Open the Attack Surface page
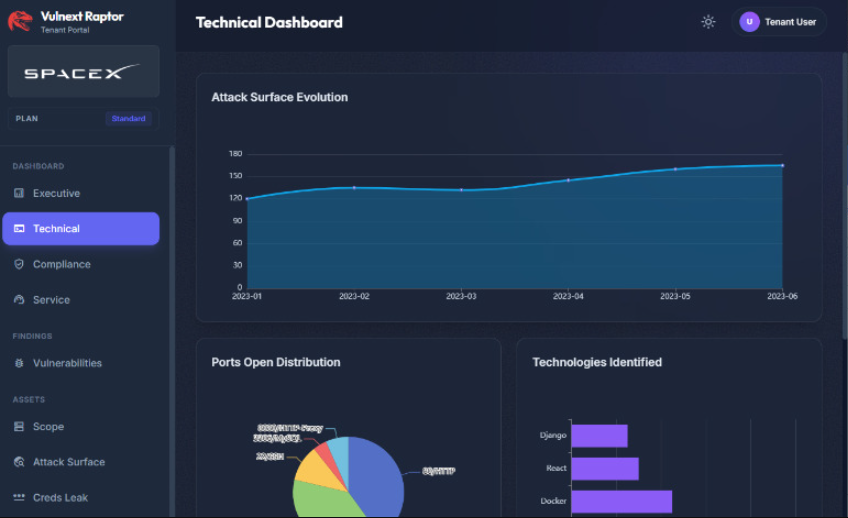This screenshot has height=518, width=848. [81, 462]
